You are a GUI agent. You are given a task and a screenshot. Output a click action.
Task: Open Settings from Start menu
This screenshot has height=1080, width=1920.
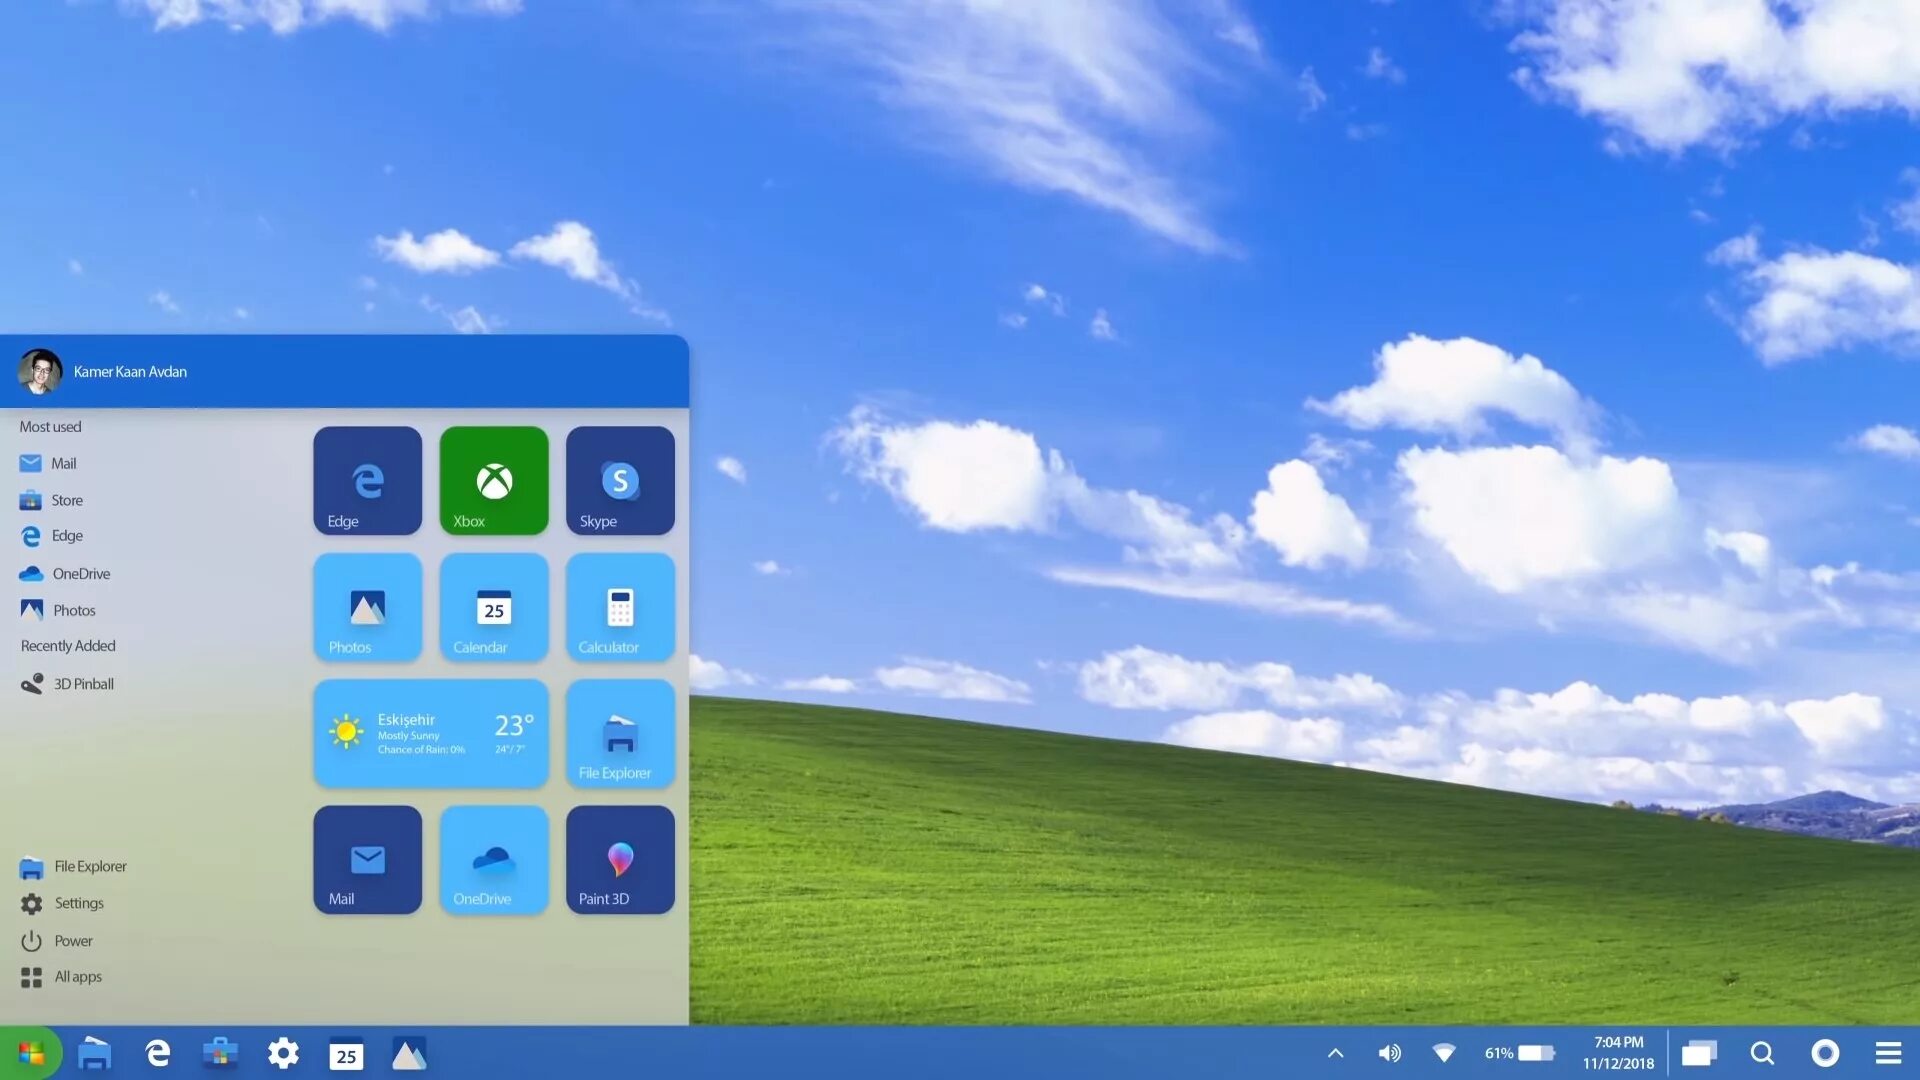point(76,902)
